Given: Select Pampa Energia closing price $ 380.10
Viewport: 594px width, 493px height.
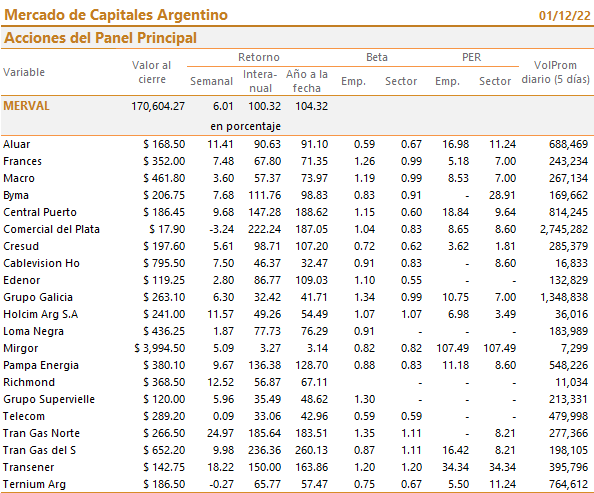Looking at the screenshot, I should click(164, 365).
